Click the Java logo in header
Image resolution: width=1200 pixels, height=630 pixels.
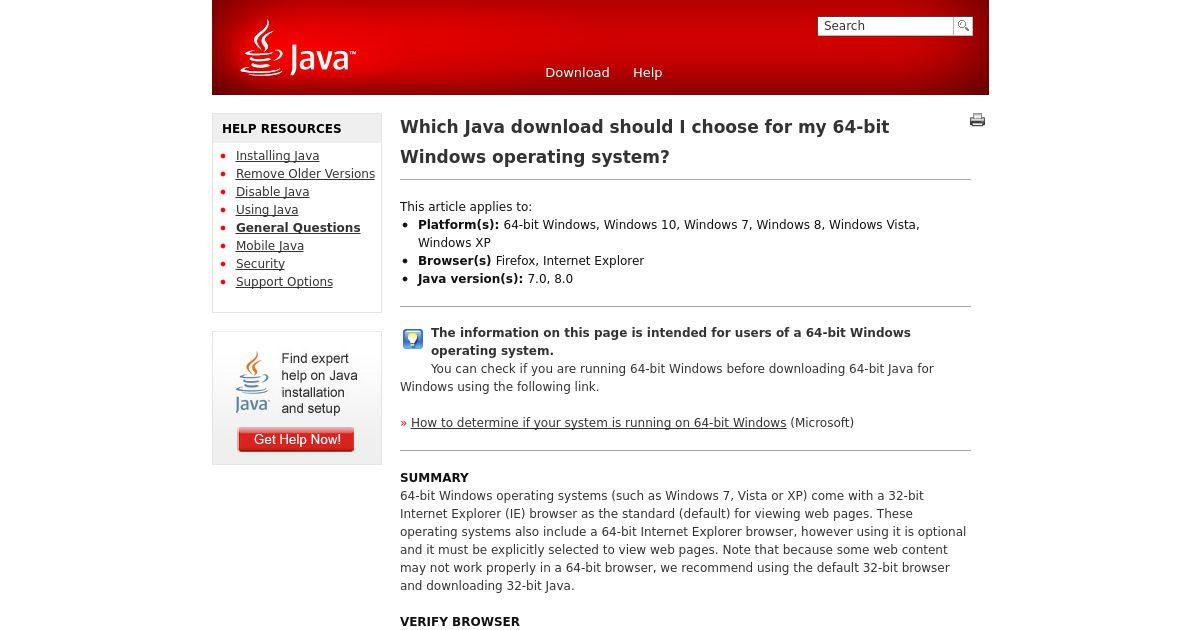297,48
